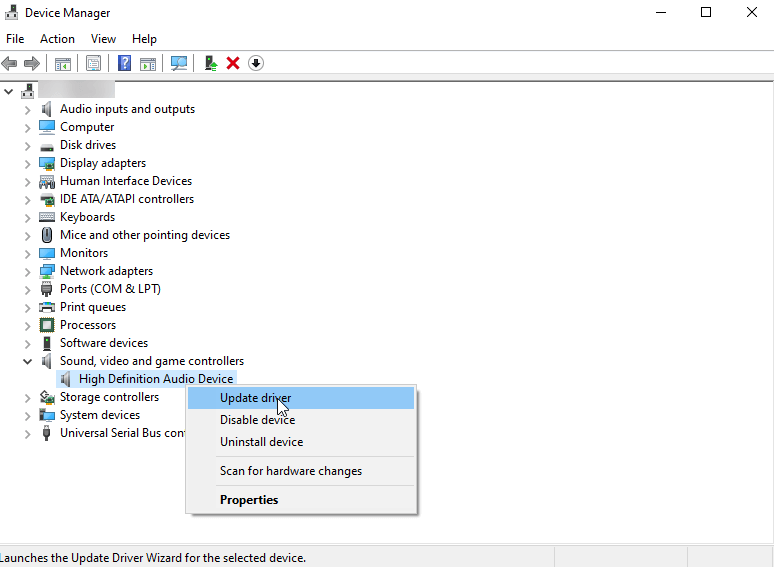
Task: Click the down-arrow Disable device toolbar icon
Action: tap(256, 63)
